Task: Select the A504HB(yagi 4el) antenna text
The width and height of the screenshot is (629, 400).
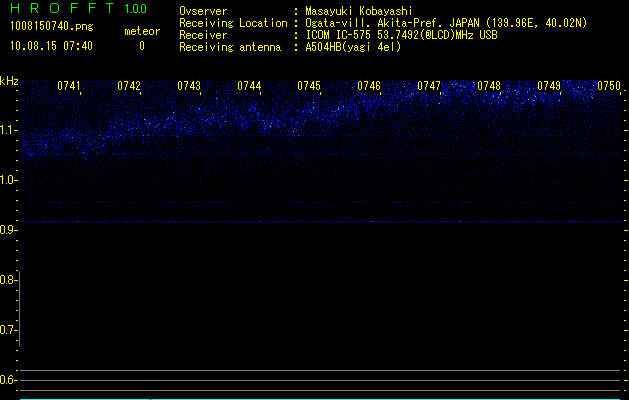Action: point(353,47)
